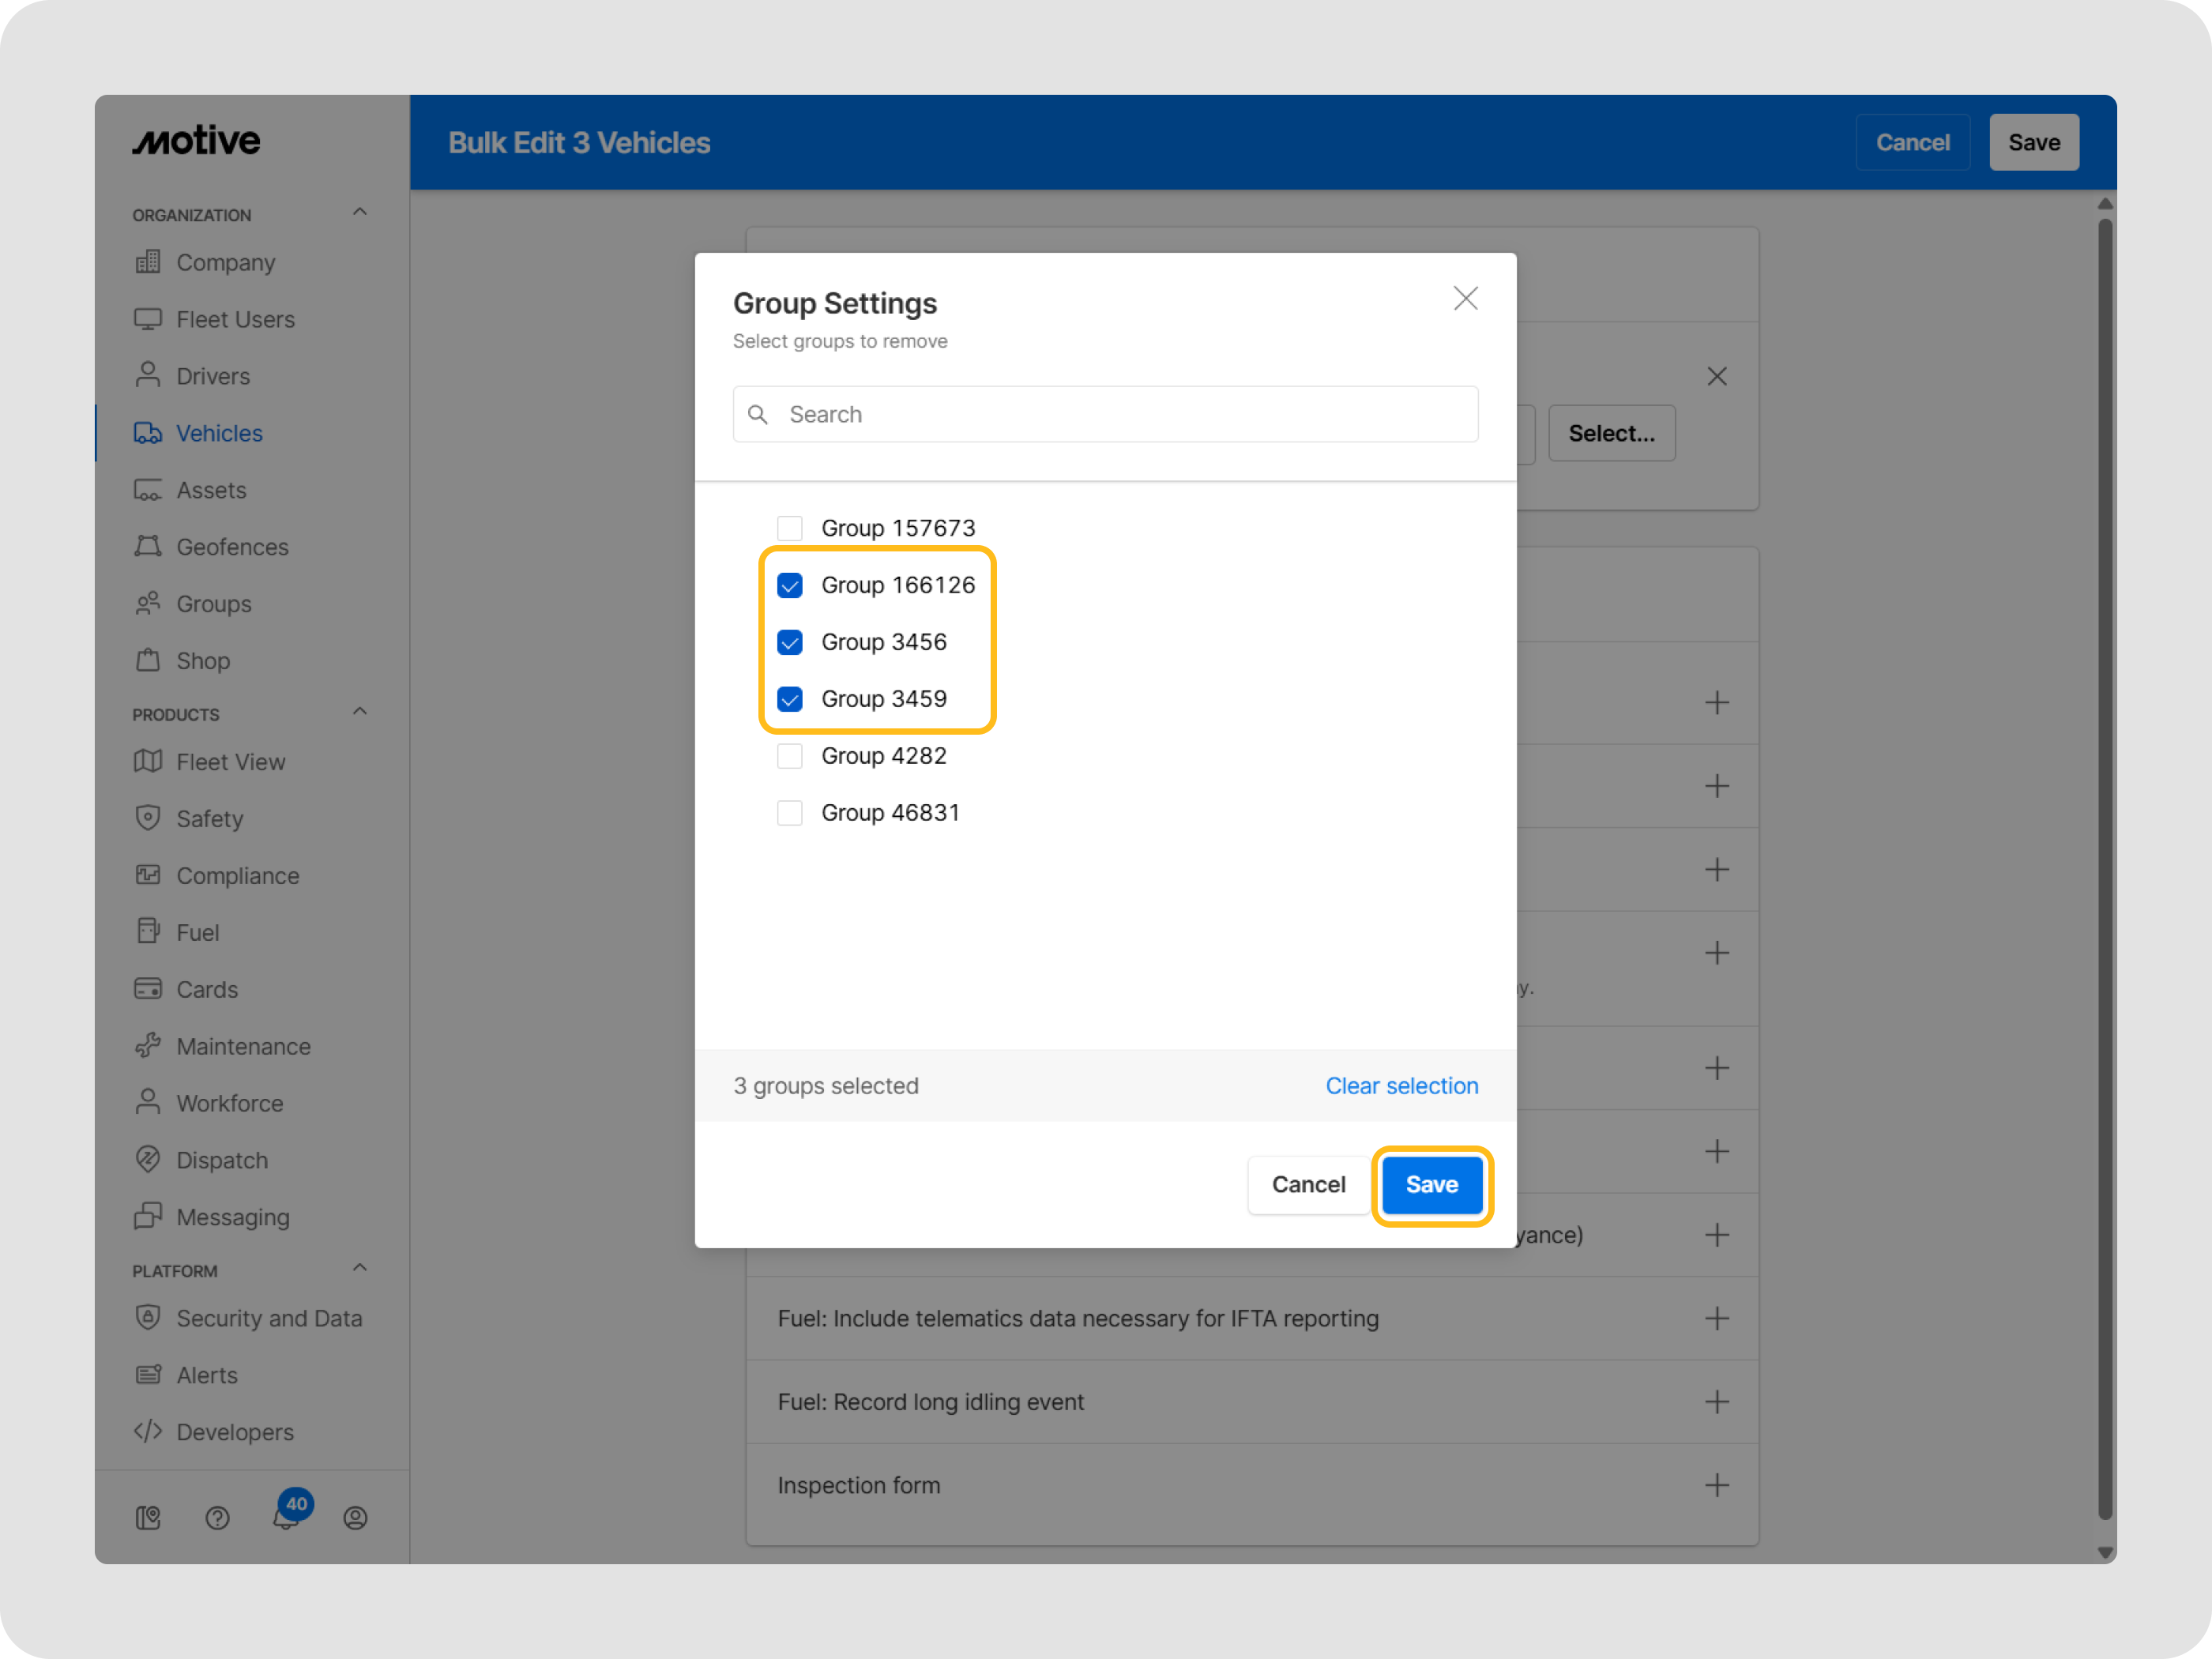Open Fleet View in the sidebar
The image size is (2212, 1659).
pyautogui.click(x=230, y=762)
